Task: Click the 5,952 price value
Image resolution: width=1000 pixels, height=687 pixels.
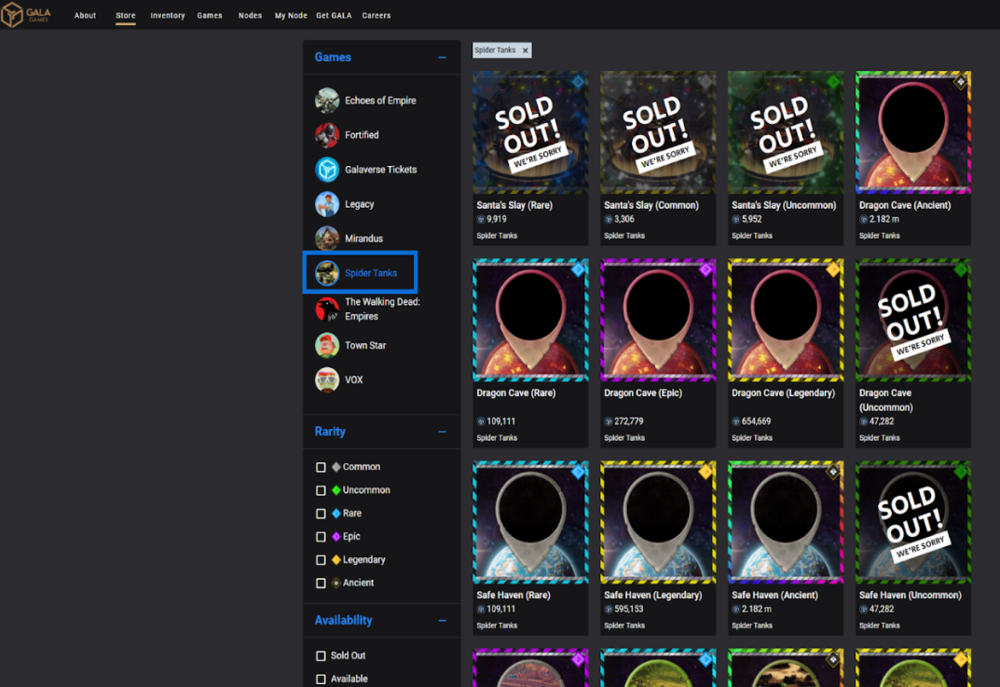Action: [x=752, y=219]
